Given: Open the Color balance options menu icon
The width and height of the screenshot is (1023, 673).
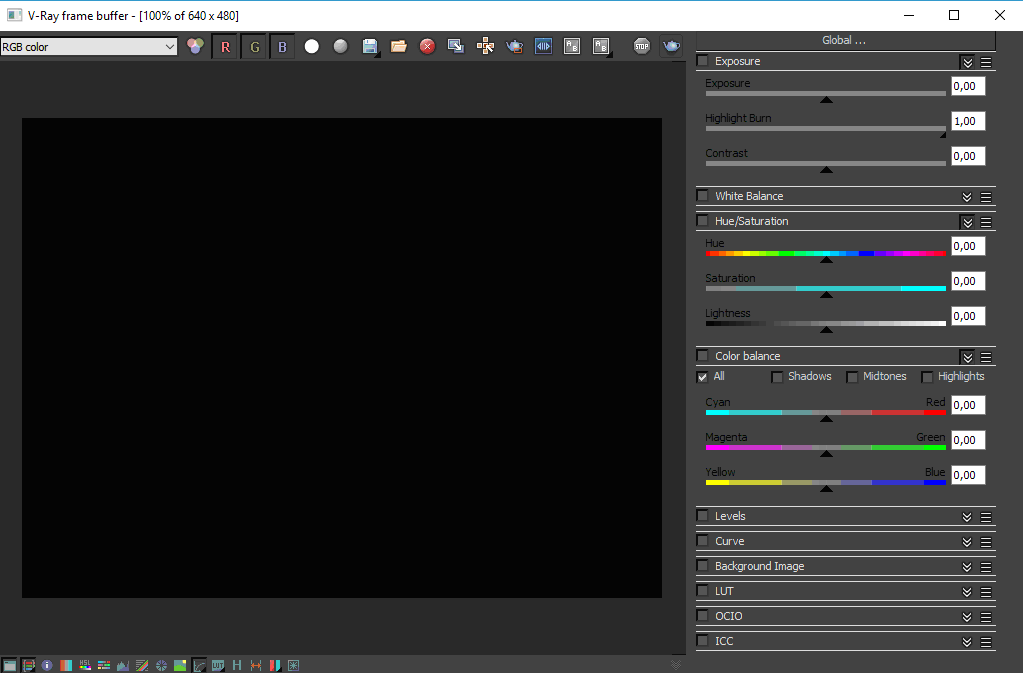Looking at the screenshot, I should [x=986, y=357].
